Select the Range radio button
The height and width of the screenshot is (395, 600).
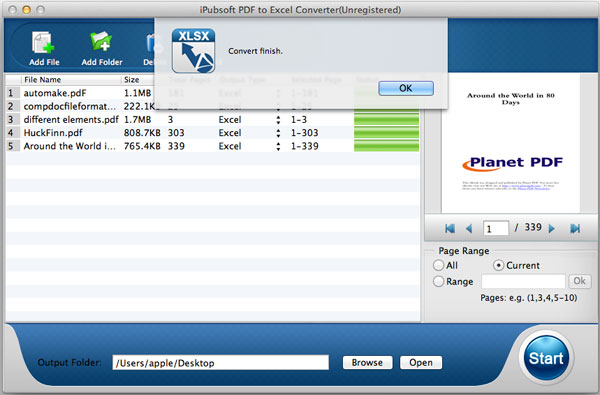439,281
